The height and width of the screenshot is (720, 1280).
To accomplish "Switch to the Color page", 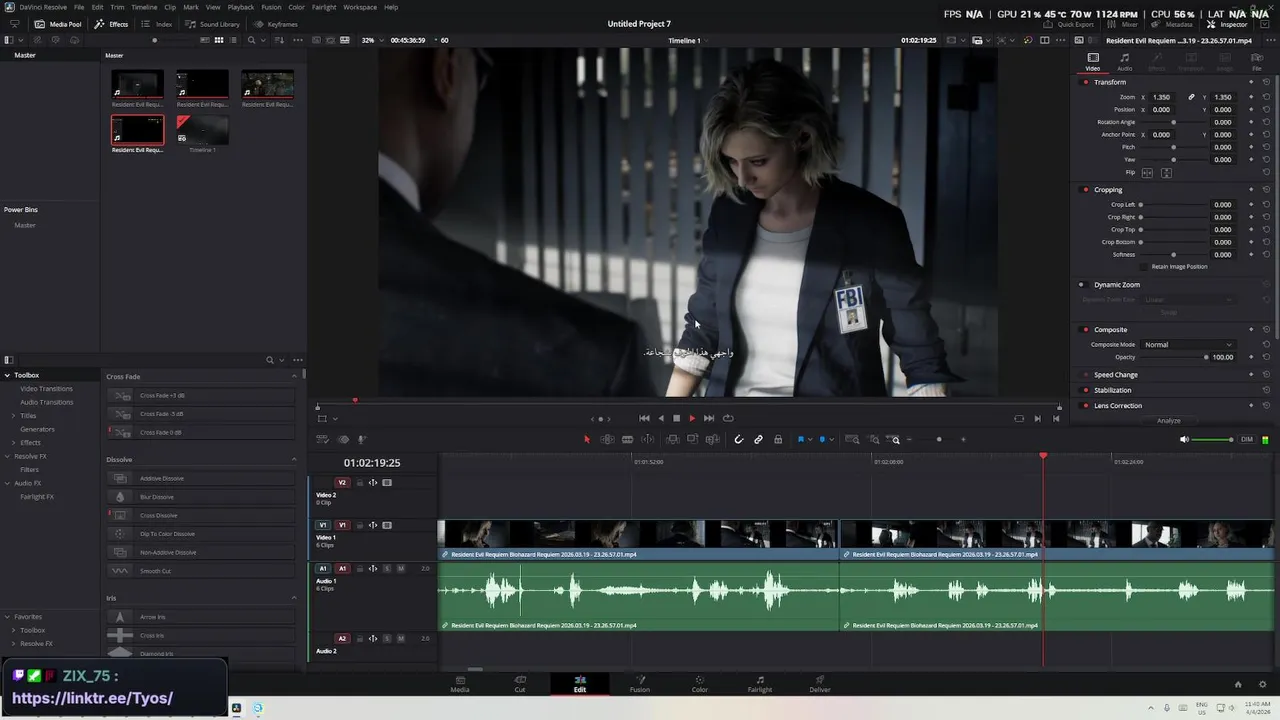I will pos(700,684).
